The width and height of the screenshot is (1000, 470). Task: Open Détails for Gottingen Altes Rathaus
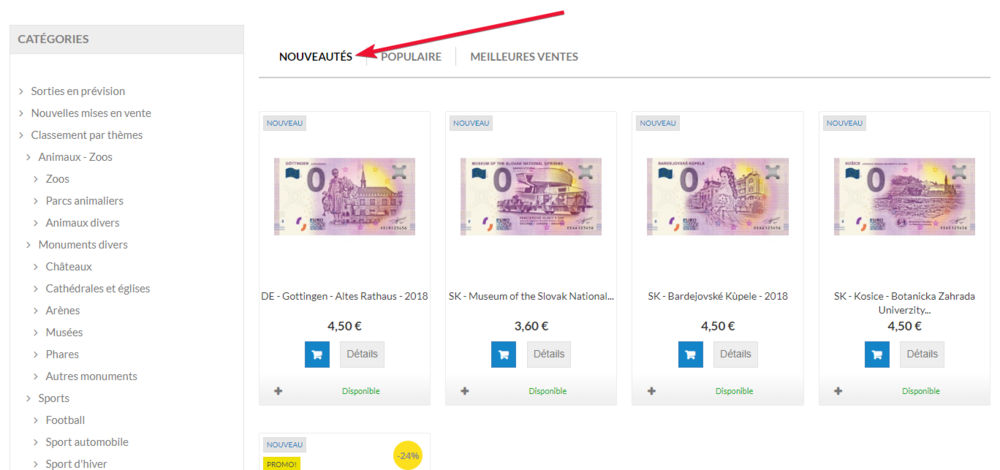click(x=362, y=355)
